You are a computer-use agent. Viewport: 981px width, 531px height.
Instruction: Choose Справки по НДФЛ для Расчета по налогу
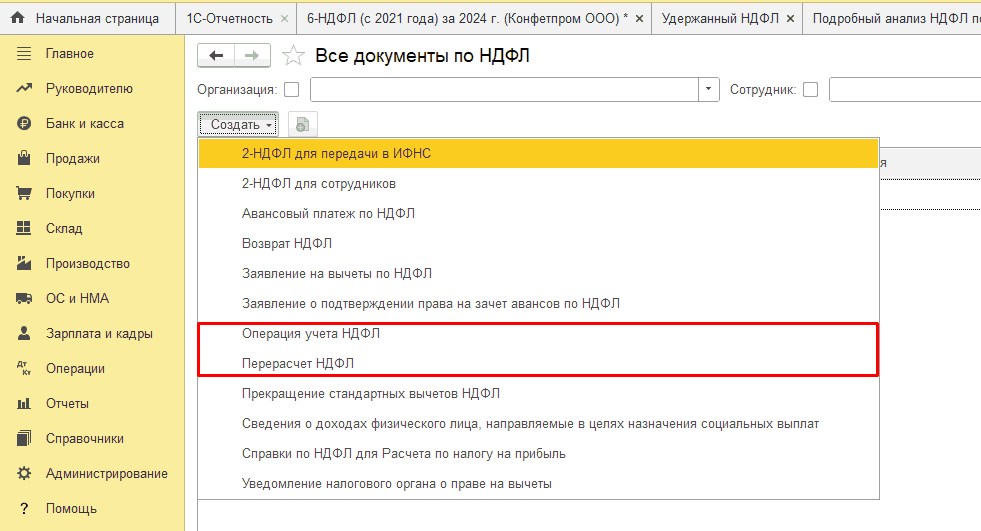click(539, 453)
